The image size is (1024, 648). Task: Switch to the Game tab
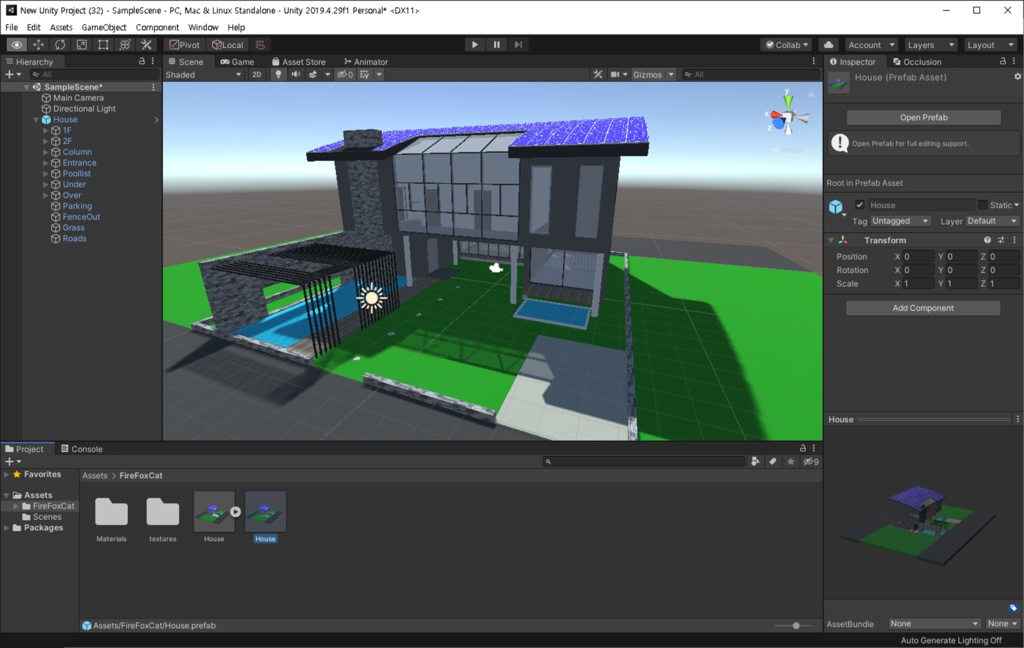238,61
